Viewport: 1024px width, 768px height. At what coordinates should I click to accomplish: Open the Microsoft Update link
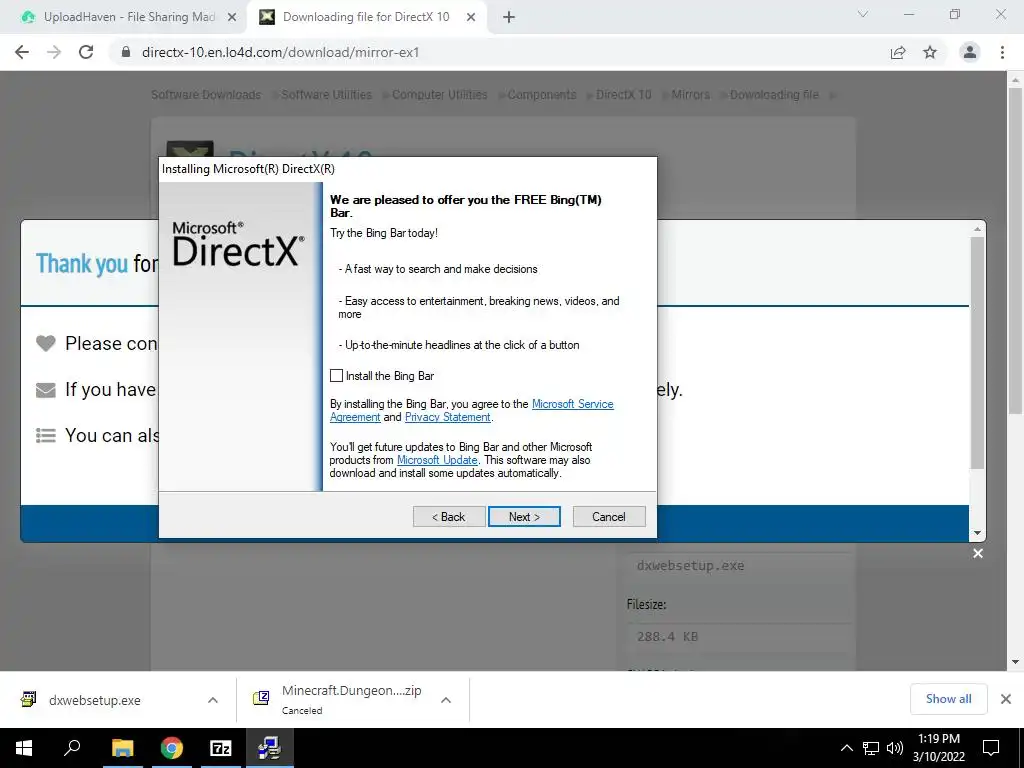[437, 460]
